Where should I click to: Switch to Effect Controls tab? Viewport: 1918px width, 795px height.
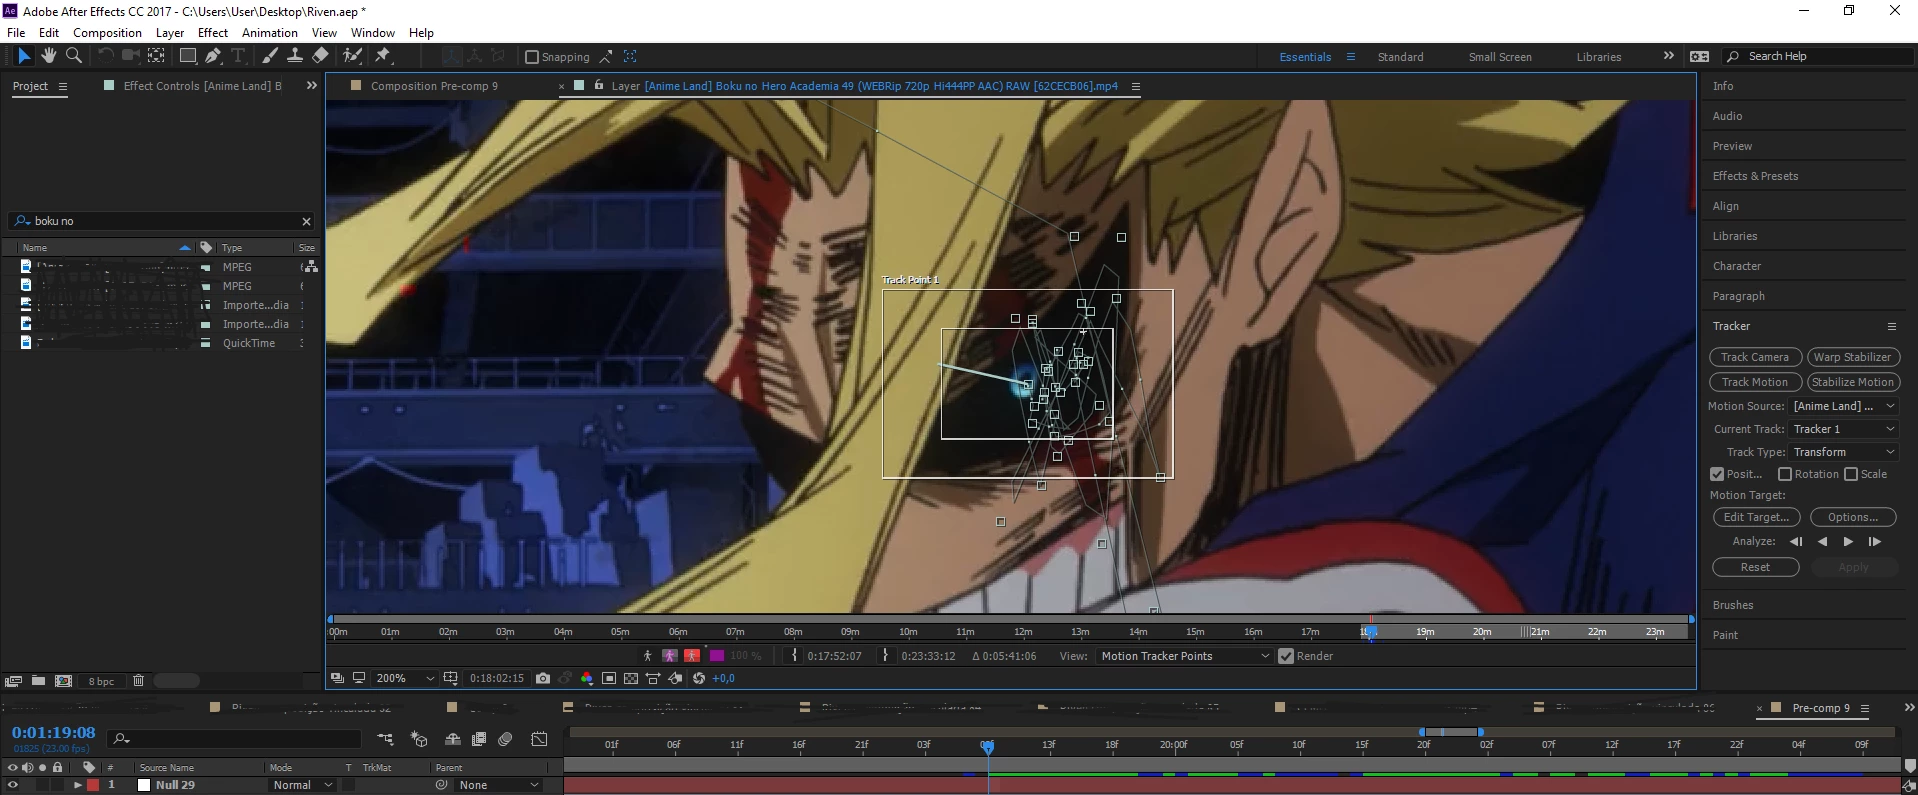pos(202,86)
